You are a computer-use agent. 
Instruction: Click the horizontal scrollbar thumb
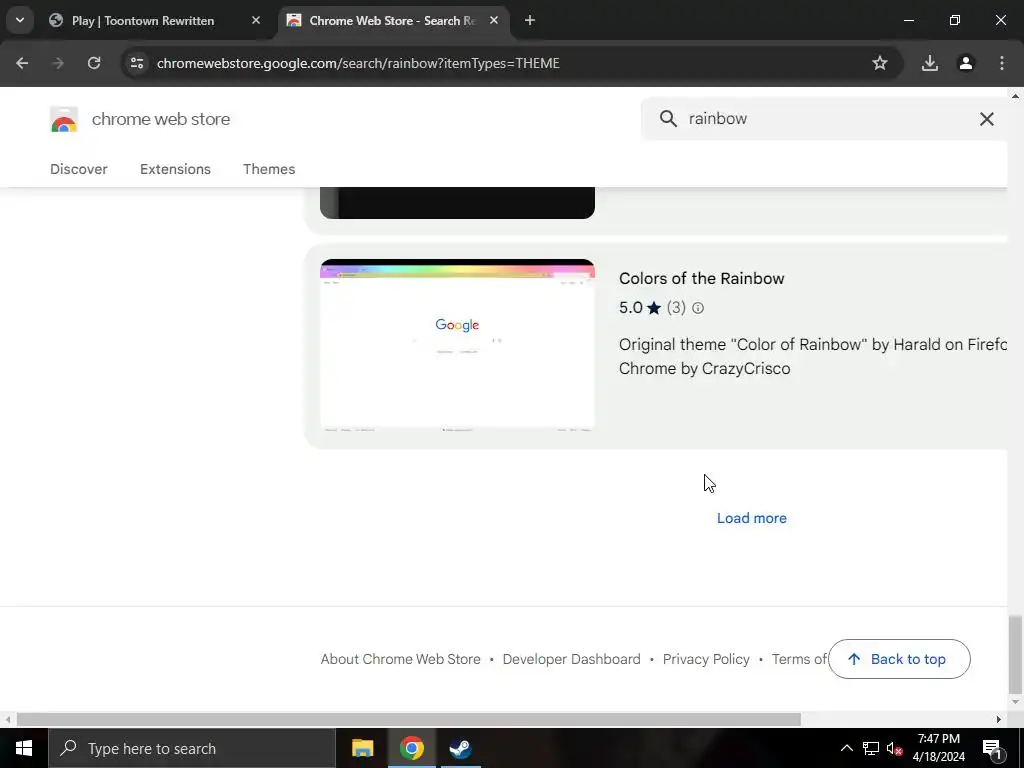point(409,720)
